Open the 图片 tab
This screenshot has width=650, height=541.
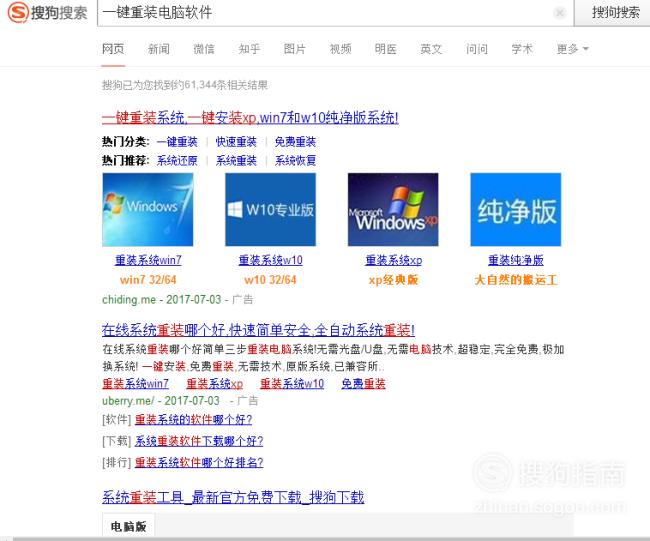(x=295, y=49)
